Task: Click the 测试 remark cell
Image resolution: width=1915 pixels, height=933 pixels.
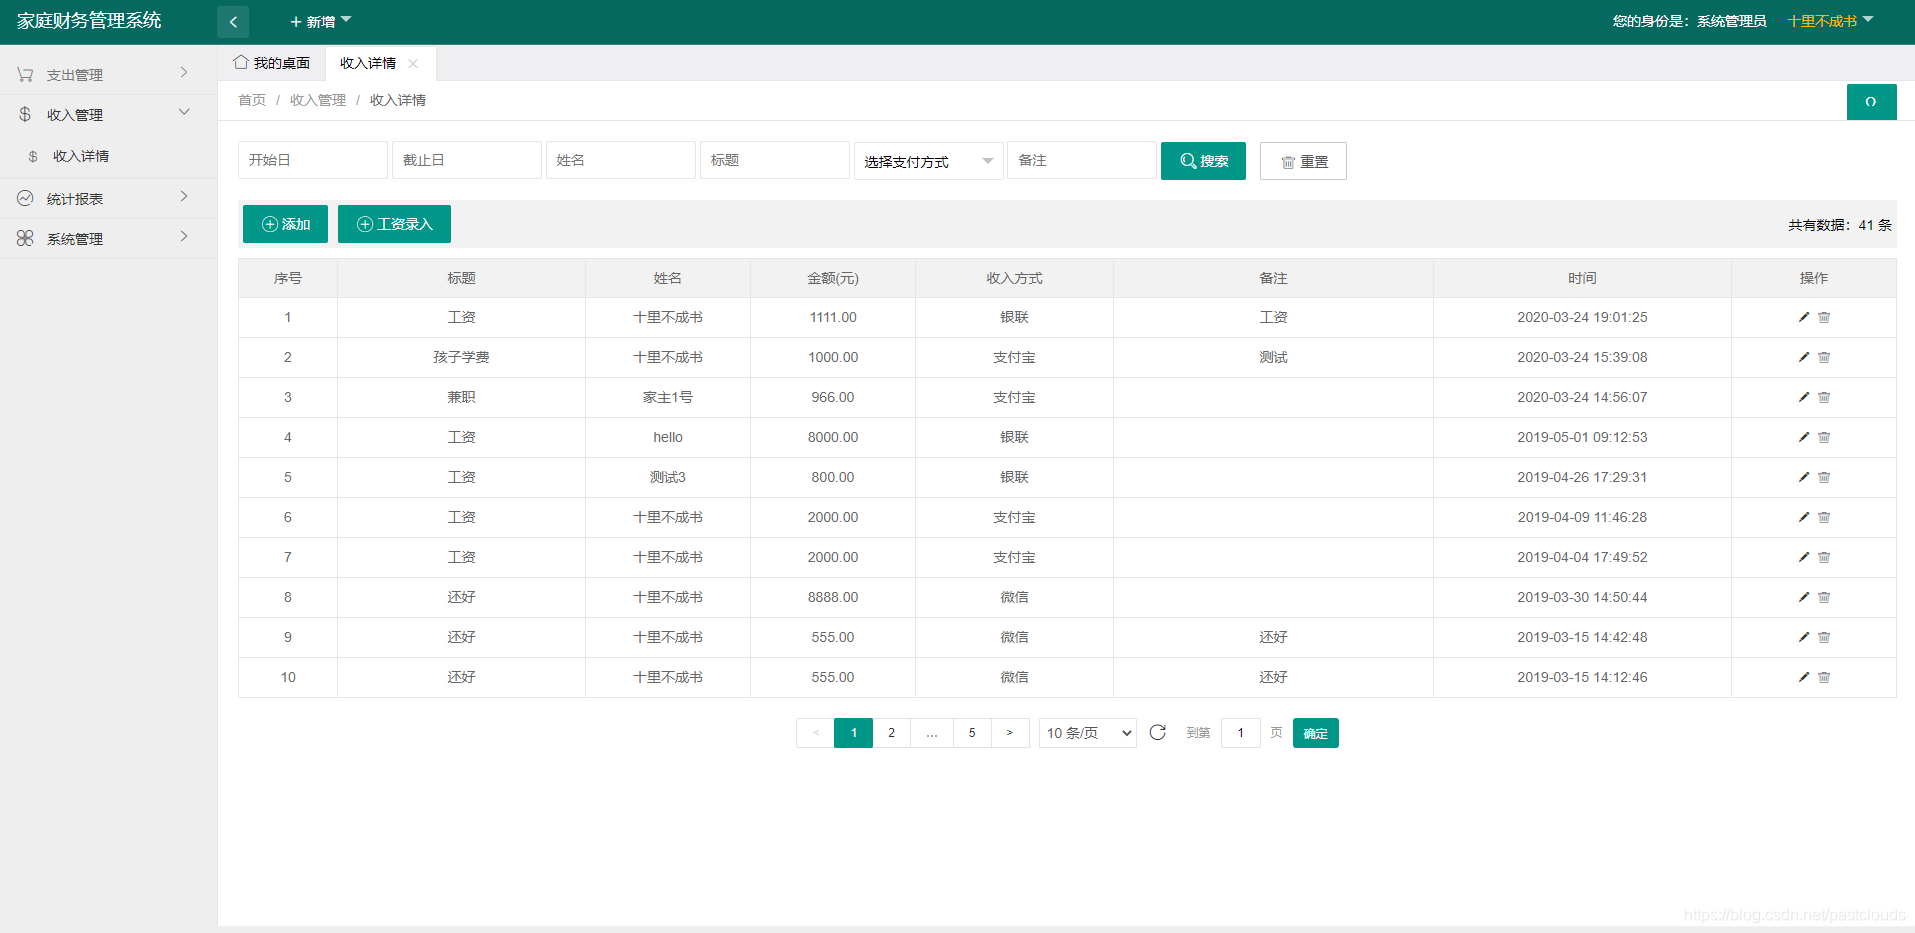Action: [1273, 357]
